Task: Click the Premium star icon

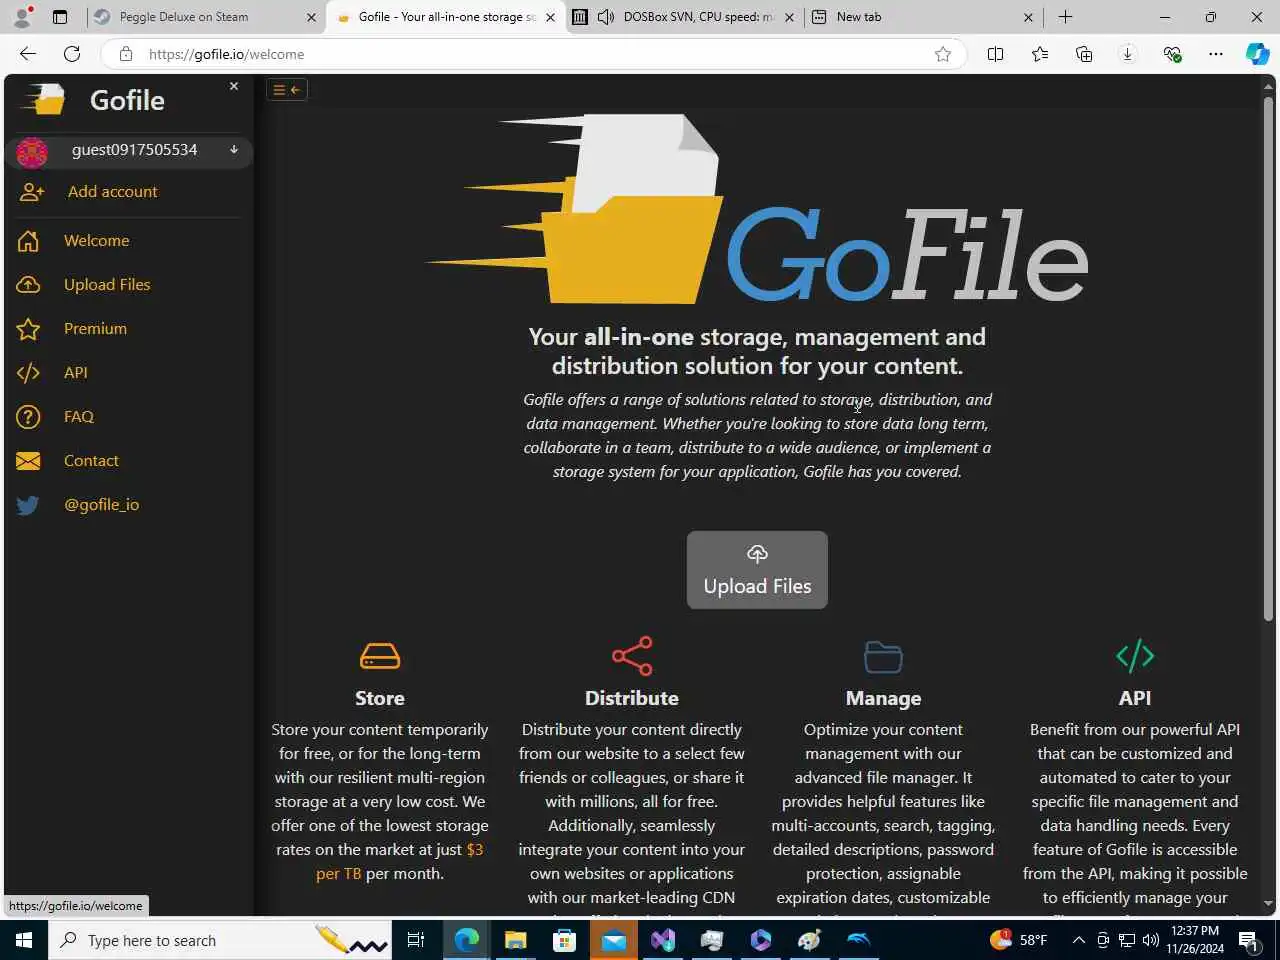Action: tap(28, 329)
